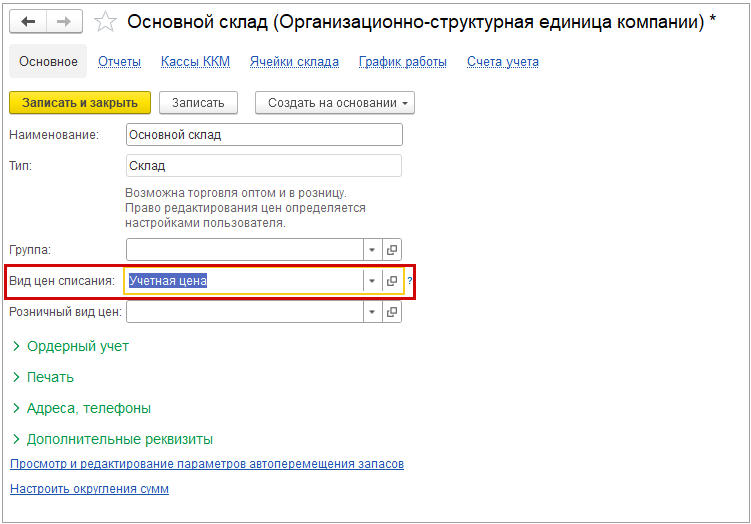Add form to favorites with star icon
751x524 pixels.
(105, 22)
